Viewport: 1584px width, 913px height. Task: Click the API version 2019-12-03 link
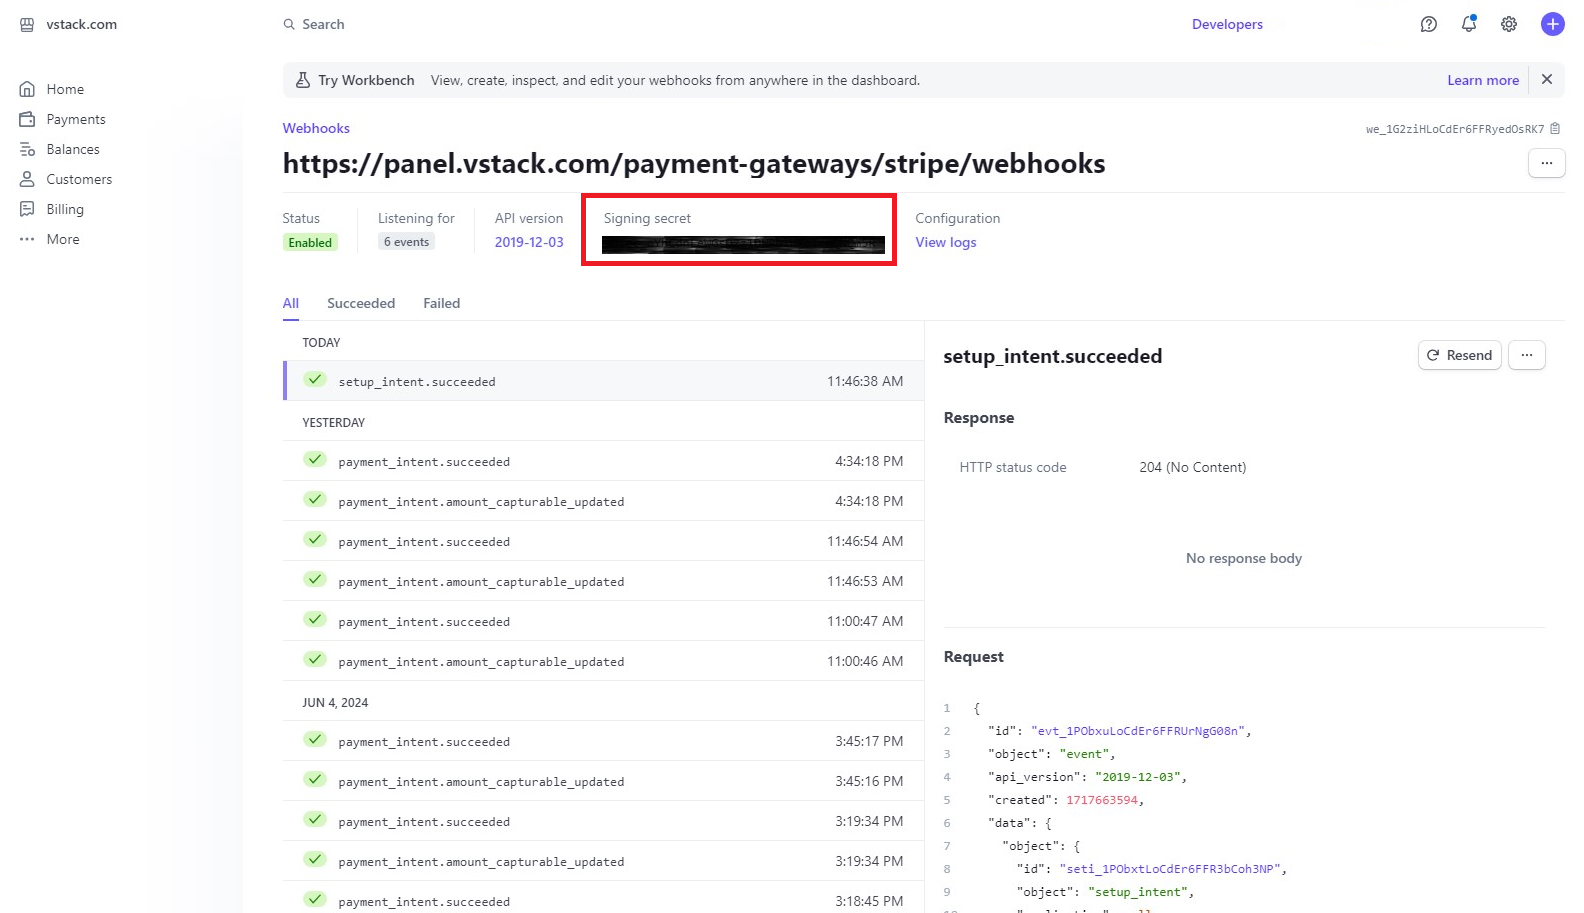click(529, 242)
